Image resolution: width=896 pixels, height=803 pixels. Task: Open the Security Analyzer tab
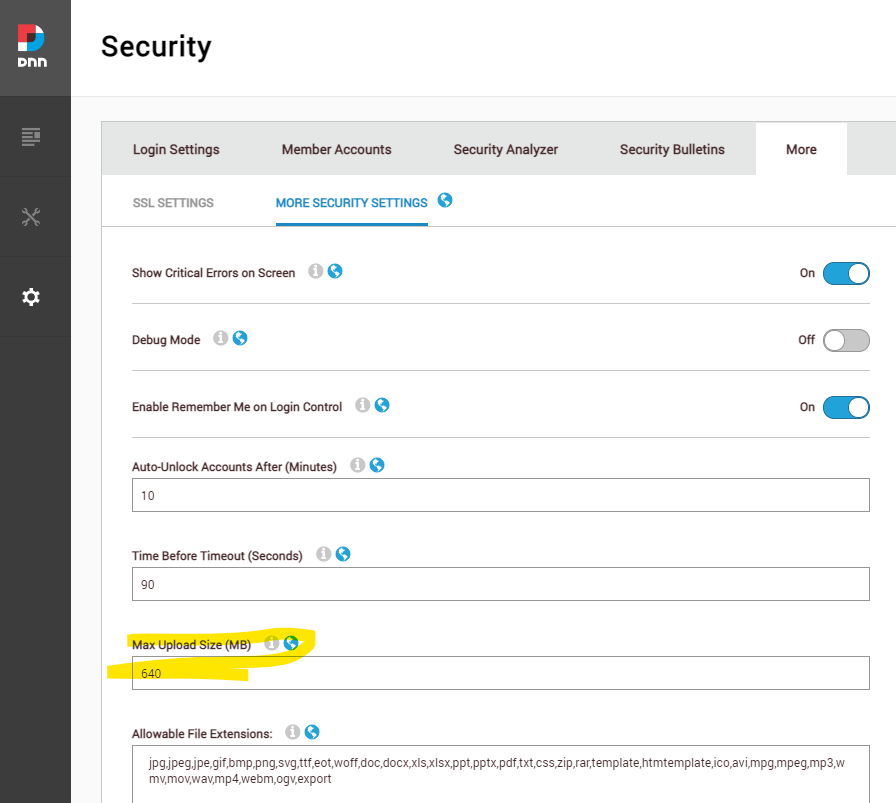point(505,148)
